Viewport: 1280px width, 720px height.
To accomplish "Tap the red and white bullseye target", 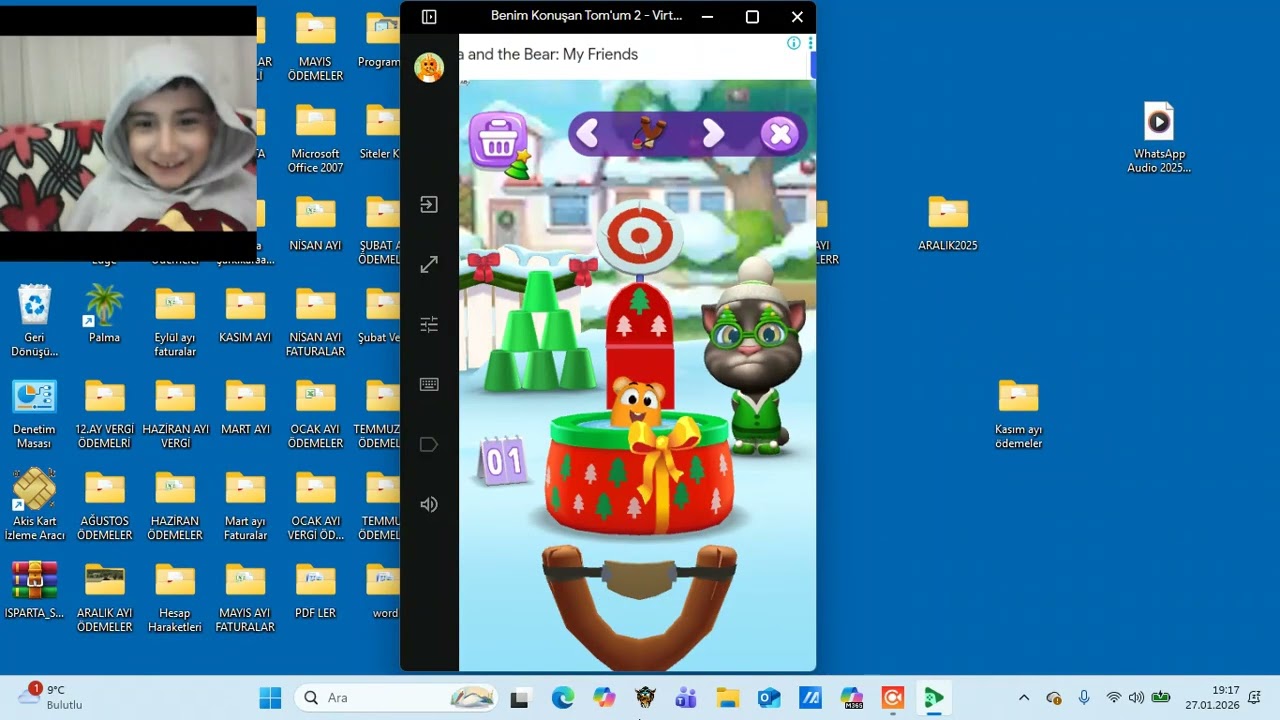I will (x=640, y=236).
